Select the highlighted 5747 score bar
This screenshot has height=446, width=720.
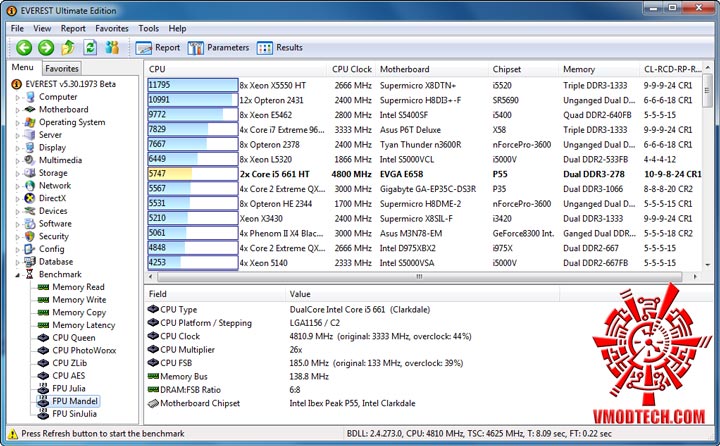point(193,174)
